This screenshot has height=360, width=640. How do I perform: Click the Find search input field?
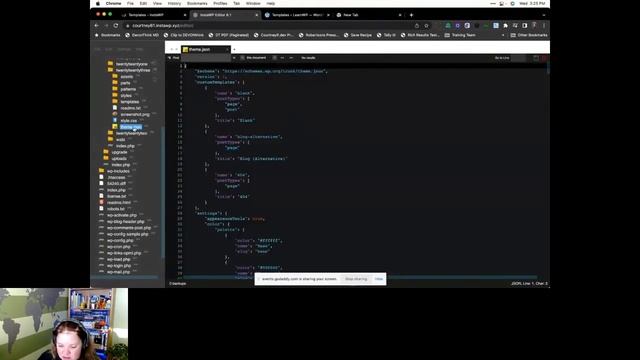(x=206, y=58)
